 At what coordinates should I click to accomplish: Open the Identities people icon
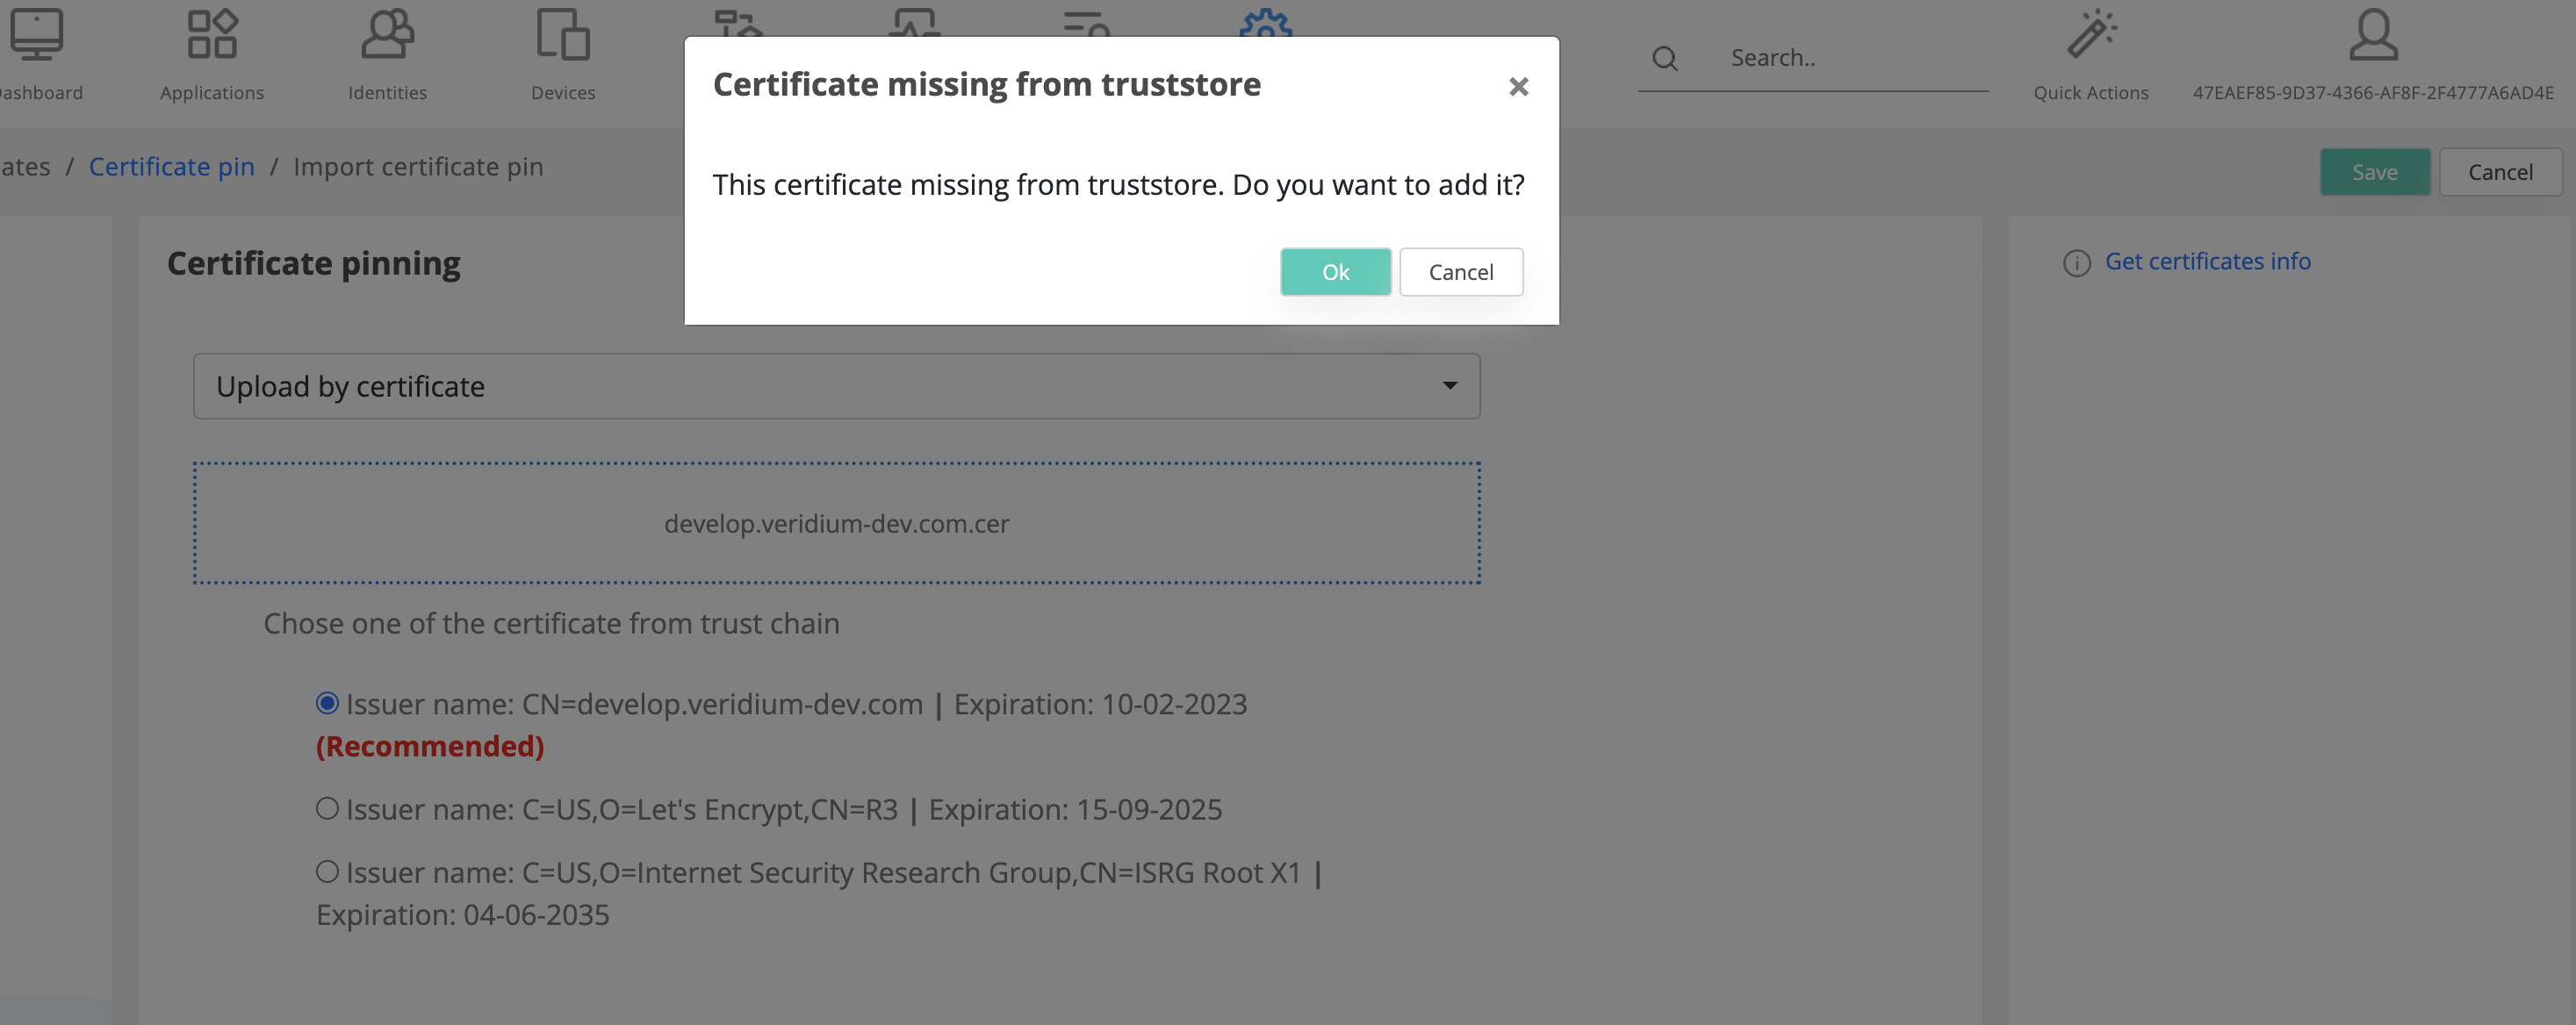[387, 35]
